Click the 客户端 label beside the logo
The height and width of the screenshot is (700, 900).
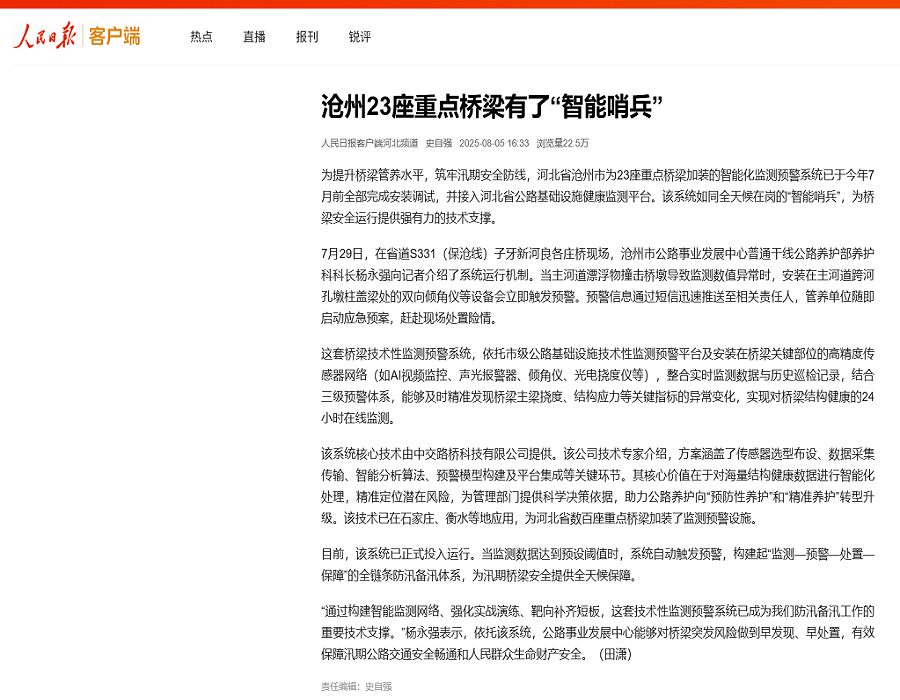tap(114, 36)
